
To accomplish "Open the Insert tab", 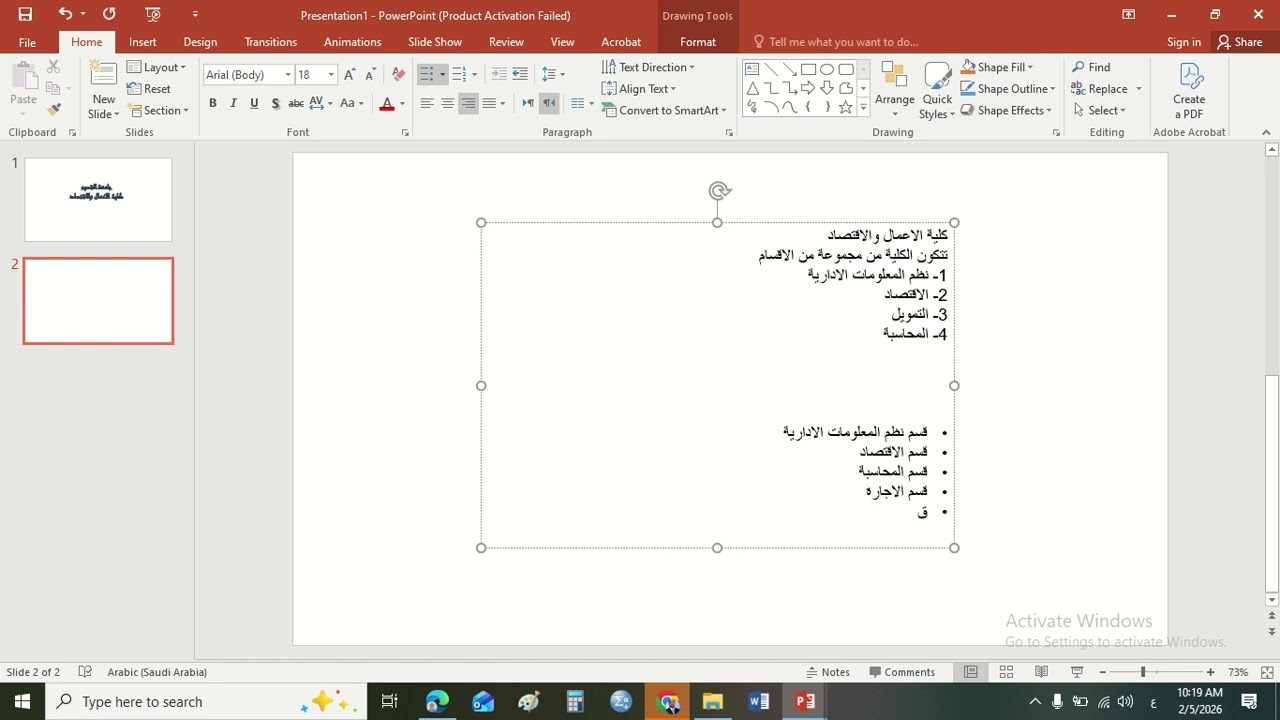I will click(142, 42).
